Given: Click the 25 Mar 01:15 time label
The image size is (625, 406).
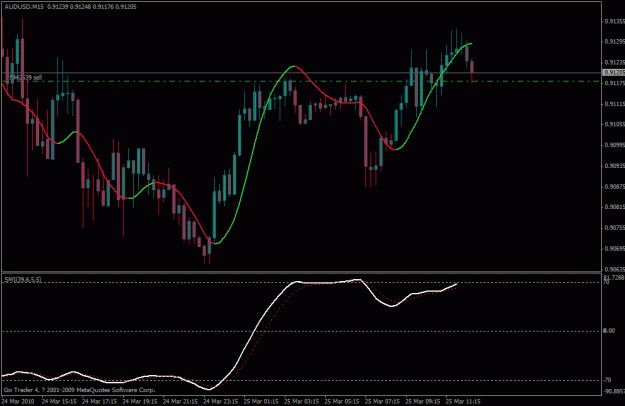Looking at the screenshot, I should (261, 401).
